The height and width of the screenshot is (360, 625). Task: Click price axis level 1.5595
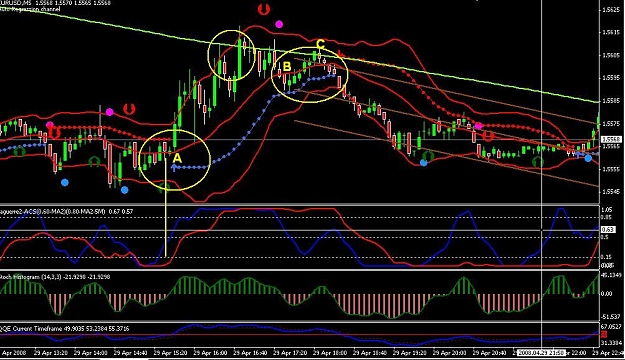tap(612, 78)
